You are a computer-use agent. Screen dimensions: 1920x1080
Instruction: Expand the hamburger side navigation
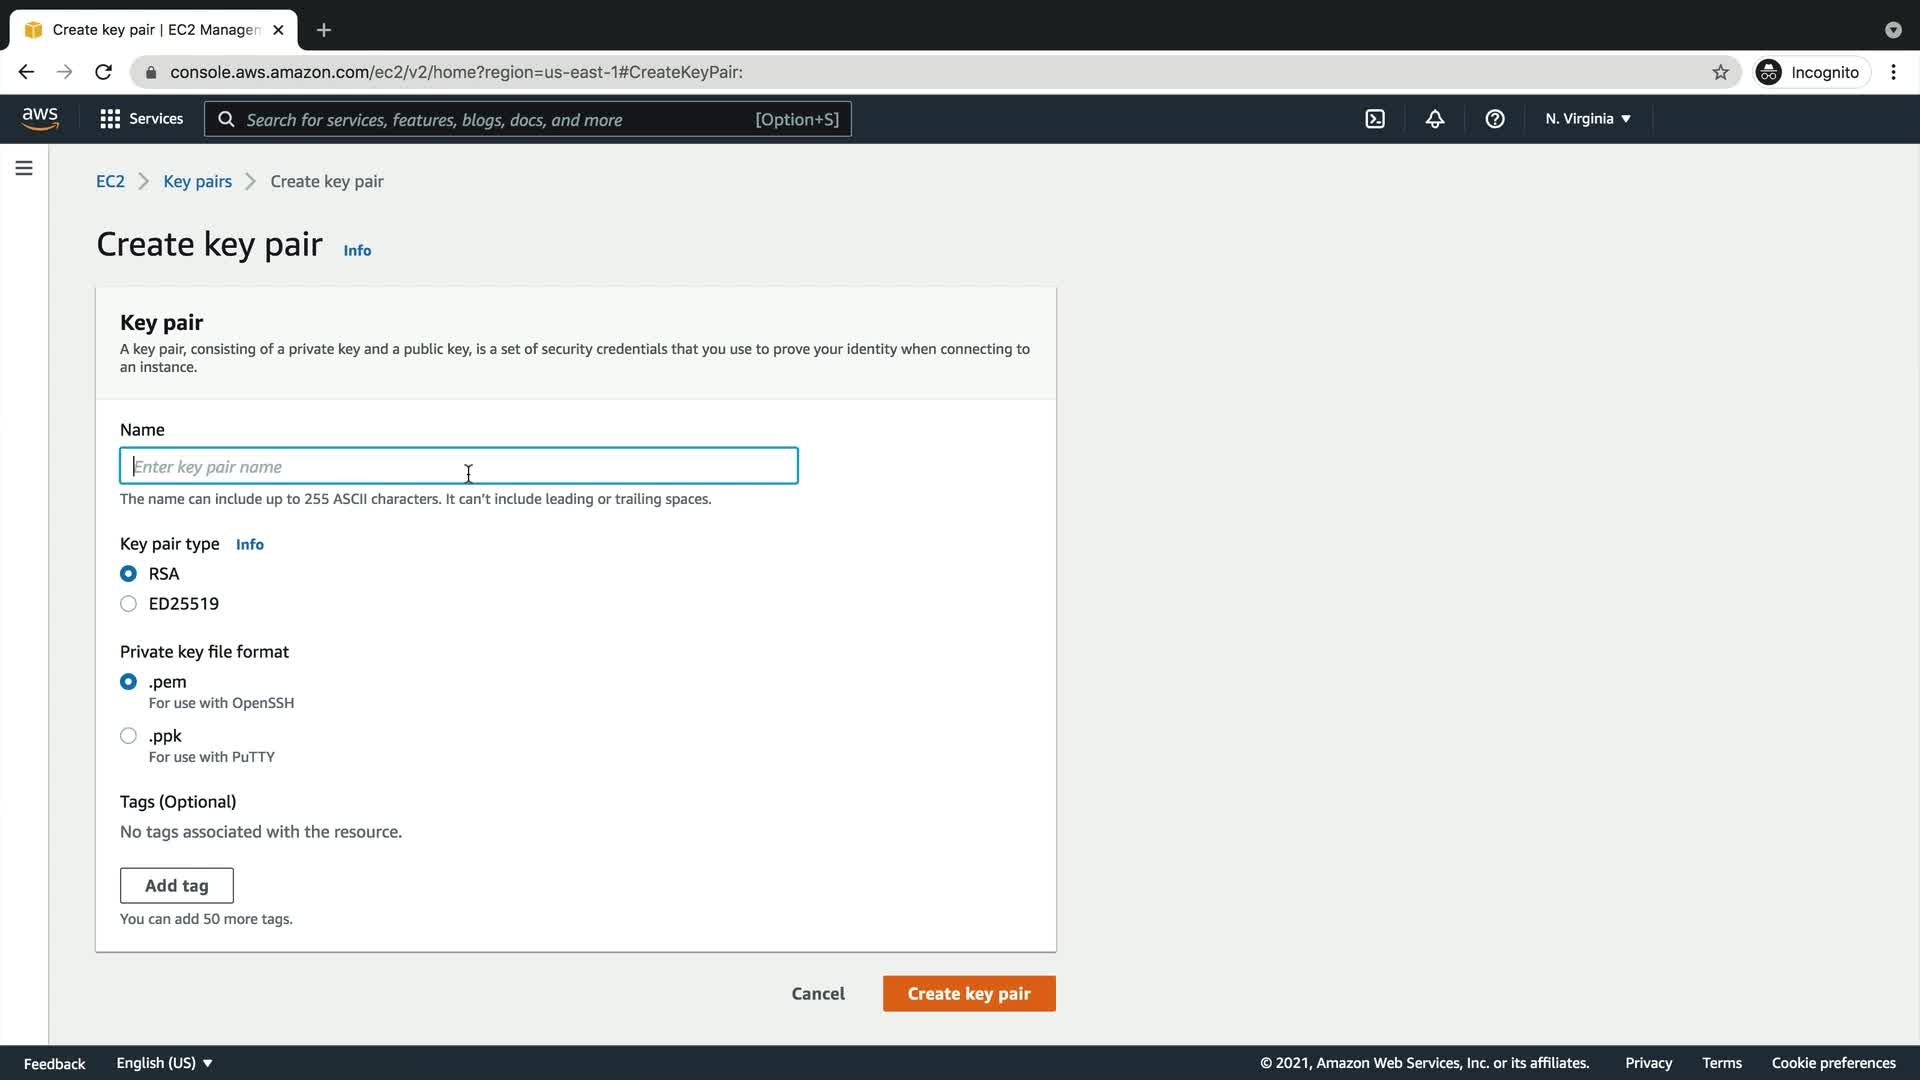pyautogui.click(x=24, y=168)
